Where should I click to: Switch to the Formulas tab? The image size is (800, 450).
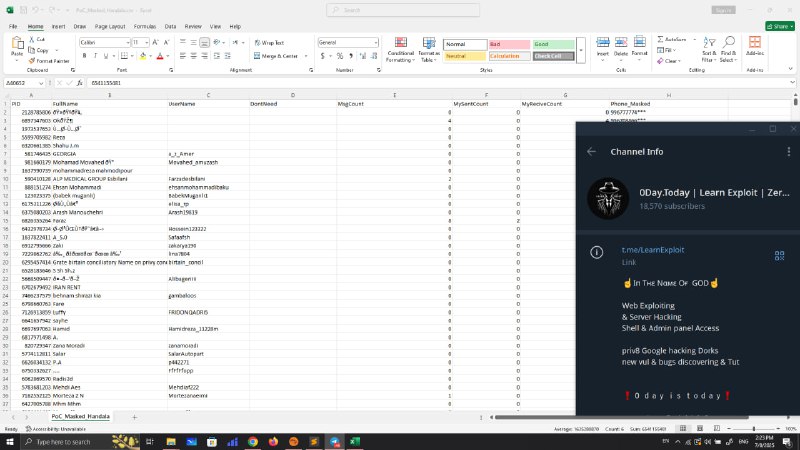click(x=145, y=27)
